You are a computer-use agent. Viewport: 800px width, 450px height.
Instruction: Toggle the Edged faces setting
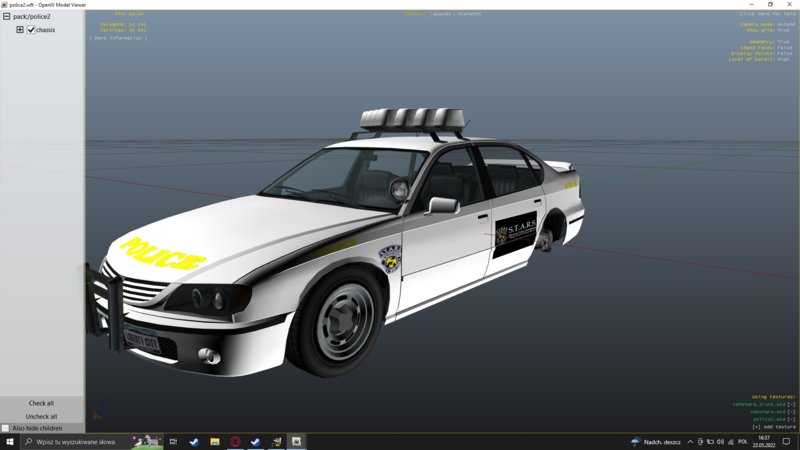[766, 47]
